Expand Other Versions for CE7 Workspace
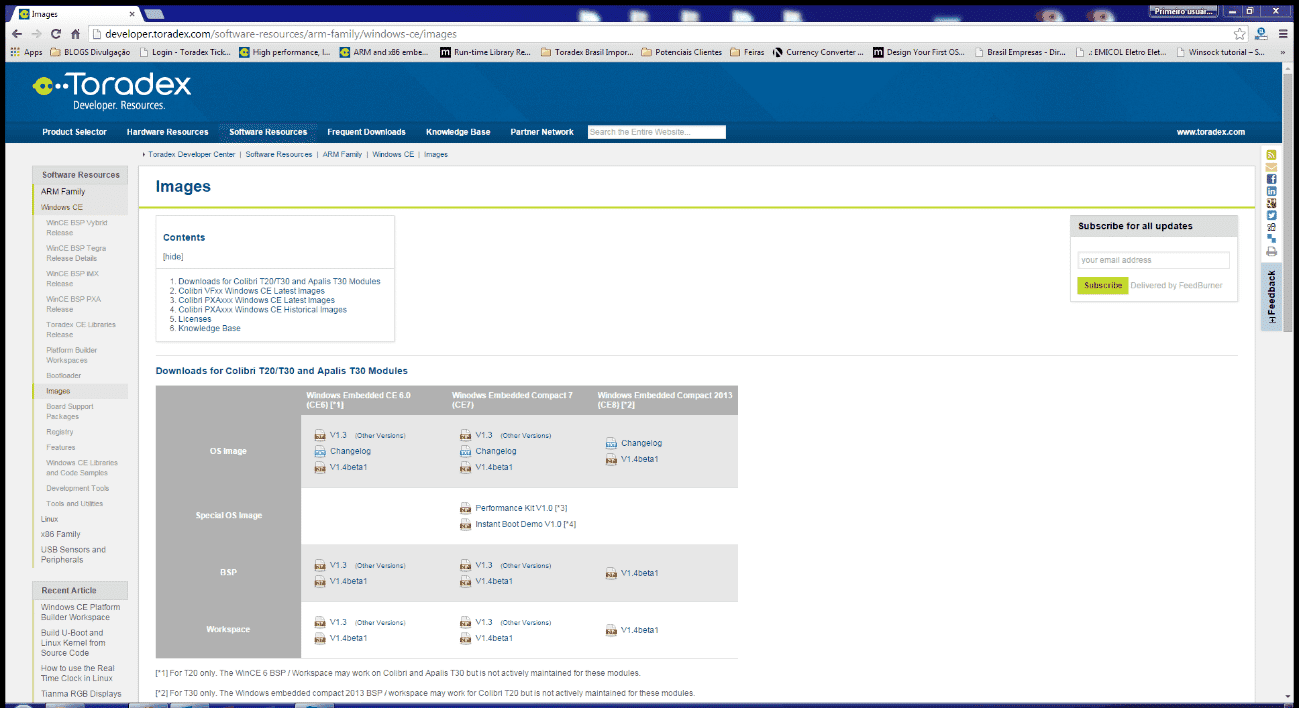The height and width of the screenshot is (708, 1299). (526, 623)
